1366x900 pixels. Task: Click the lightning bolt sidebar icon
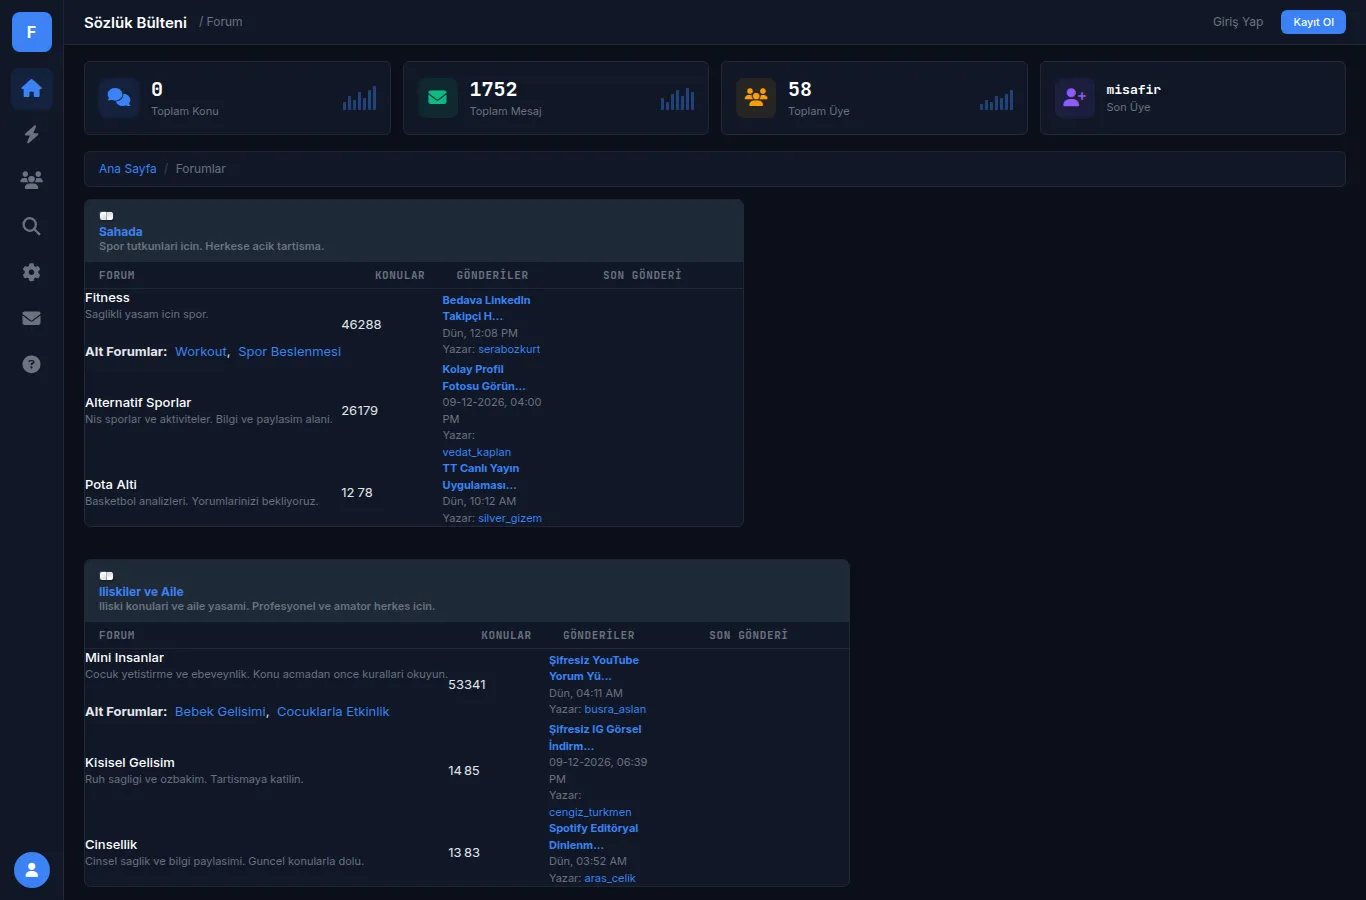[x=32, y=134]
